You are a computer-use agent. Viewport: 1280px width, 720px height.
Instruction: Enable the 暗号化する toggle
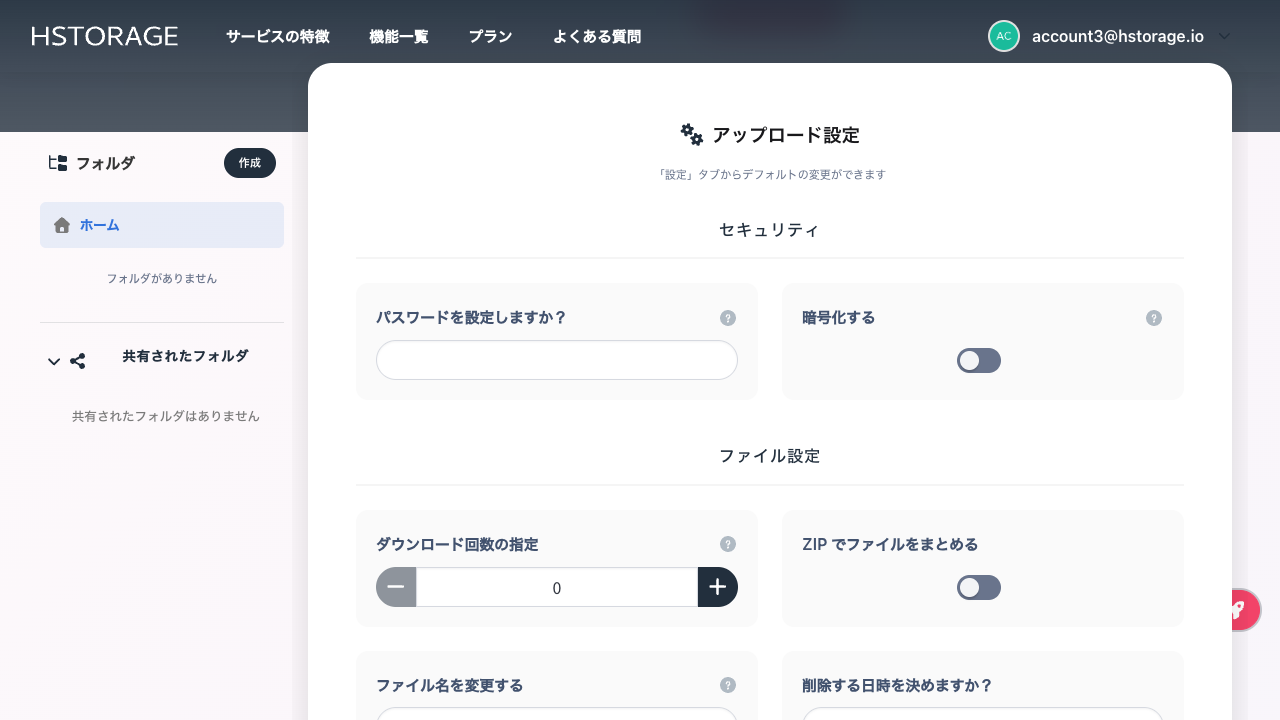tap(979, 361)
